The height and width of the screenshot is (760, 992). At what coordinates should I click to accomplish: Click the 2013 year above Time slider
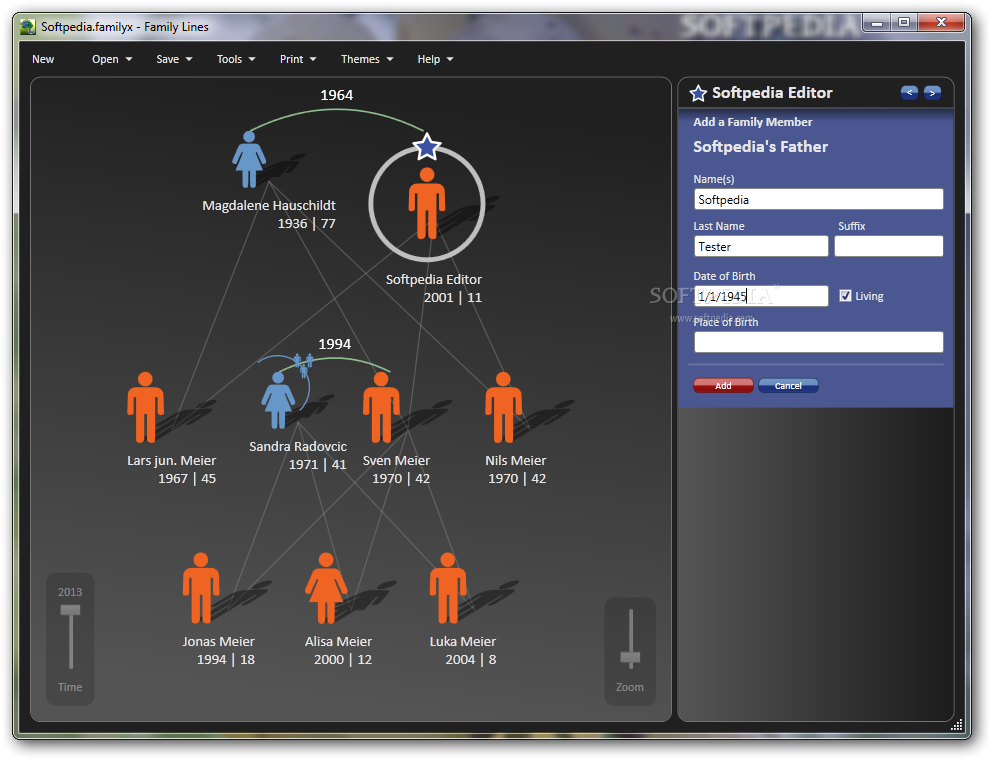(70, 592)
